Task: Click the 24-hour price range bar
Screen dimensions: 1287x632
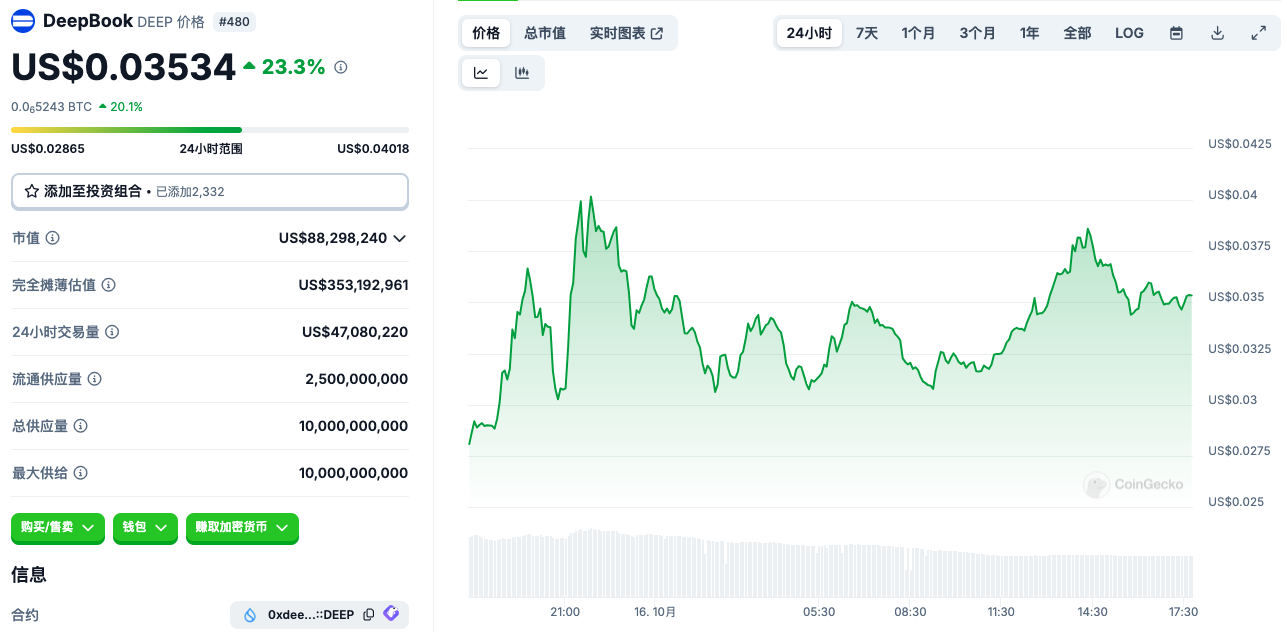Action: (x=210, y=130)
